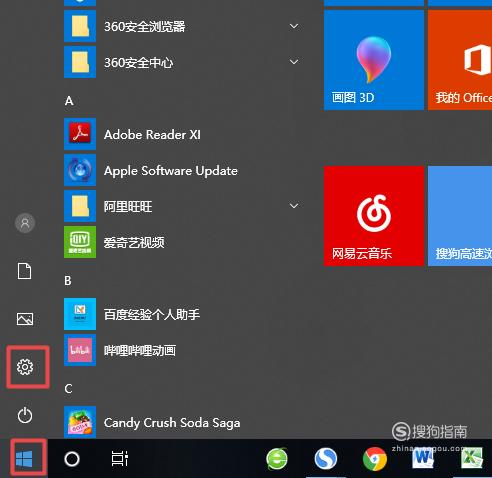This screenshot has width=492, height=478.
Task: Click the 百度经验个人助手 icon
Action: [80, 314]
